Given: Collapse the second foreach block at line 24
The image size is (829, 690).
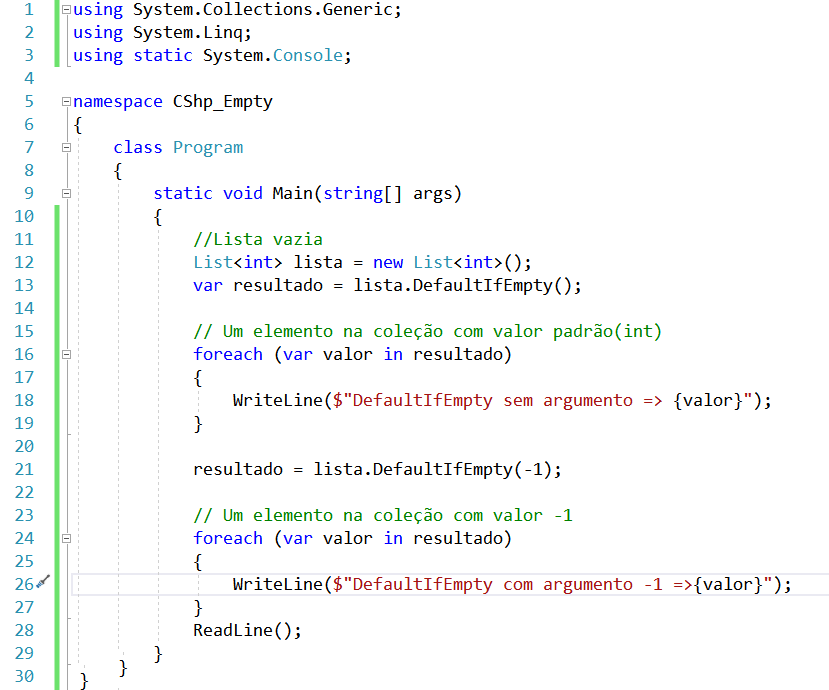Looking at the screenshot, I should (66, 538).
